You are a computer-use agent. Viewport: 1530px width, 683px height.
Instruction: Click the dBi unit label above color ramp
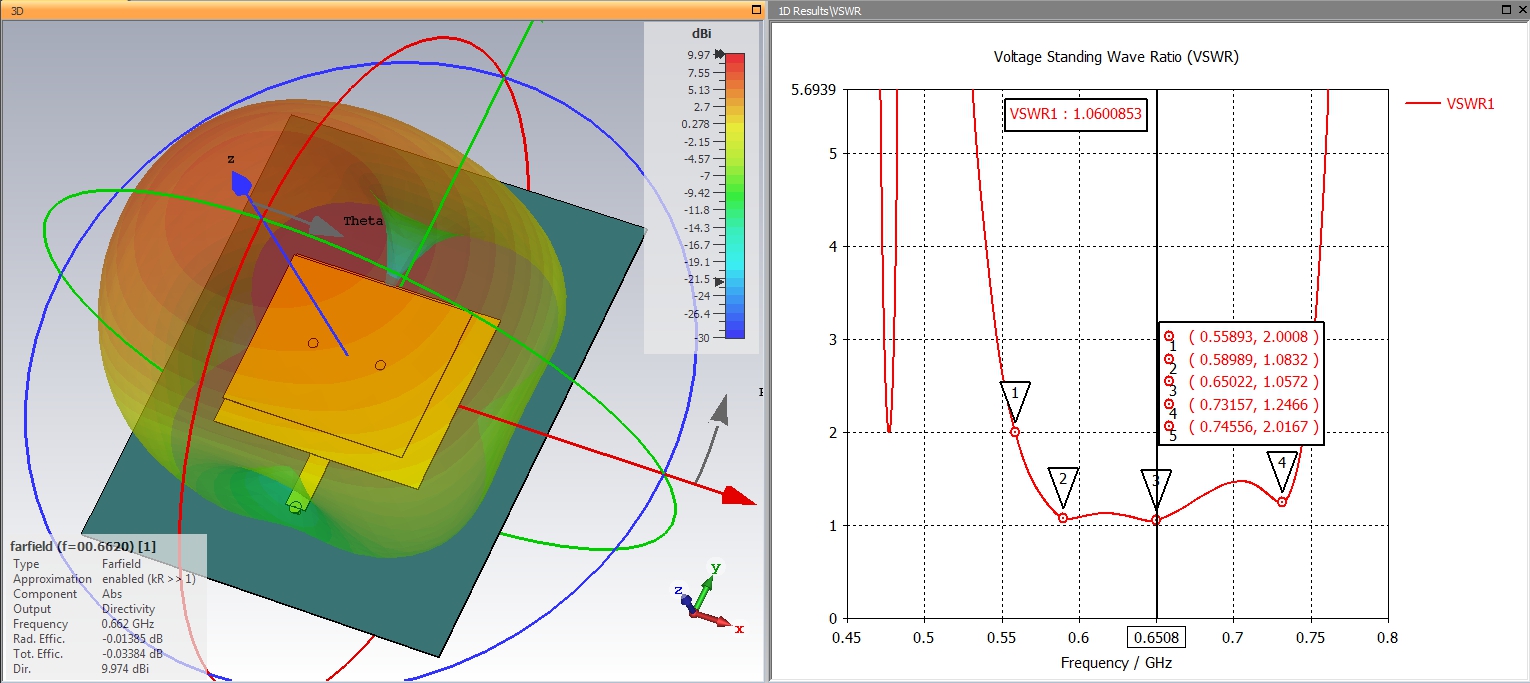(x=701, y=35)
